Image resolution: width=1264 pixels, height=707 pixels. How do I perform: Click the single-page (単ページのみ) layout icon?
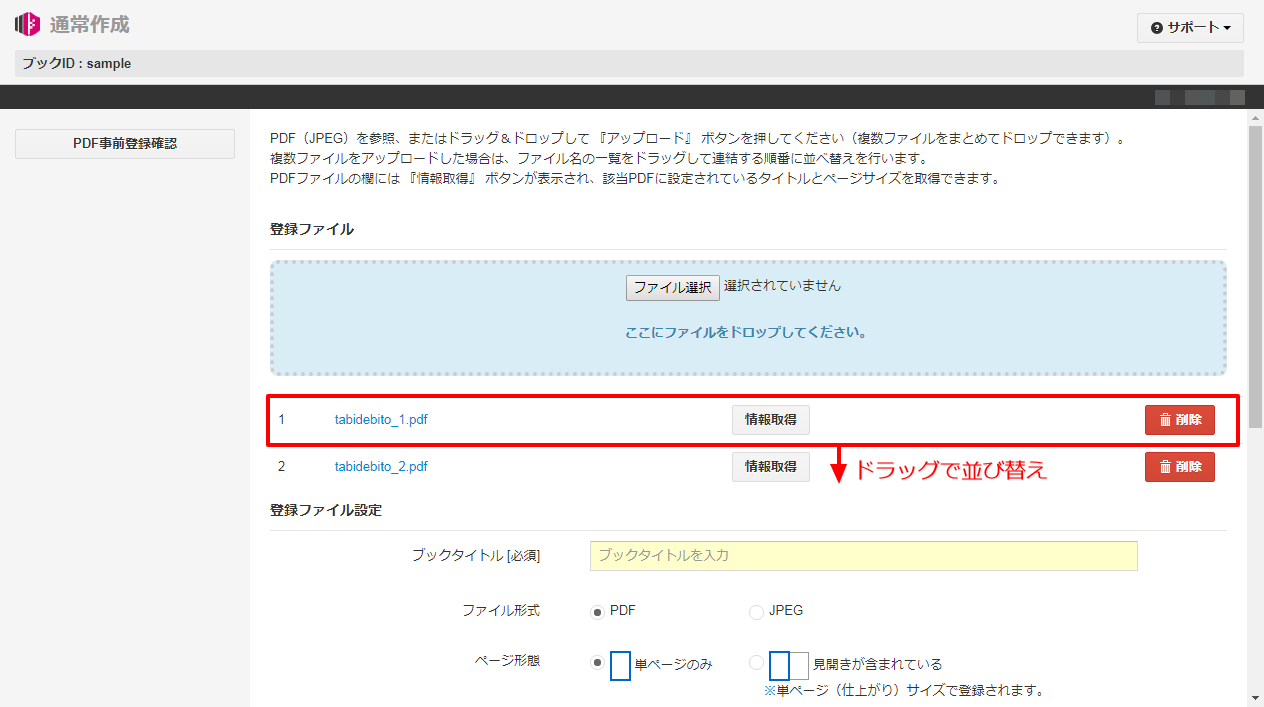click(x=620, y=665)
